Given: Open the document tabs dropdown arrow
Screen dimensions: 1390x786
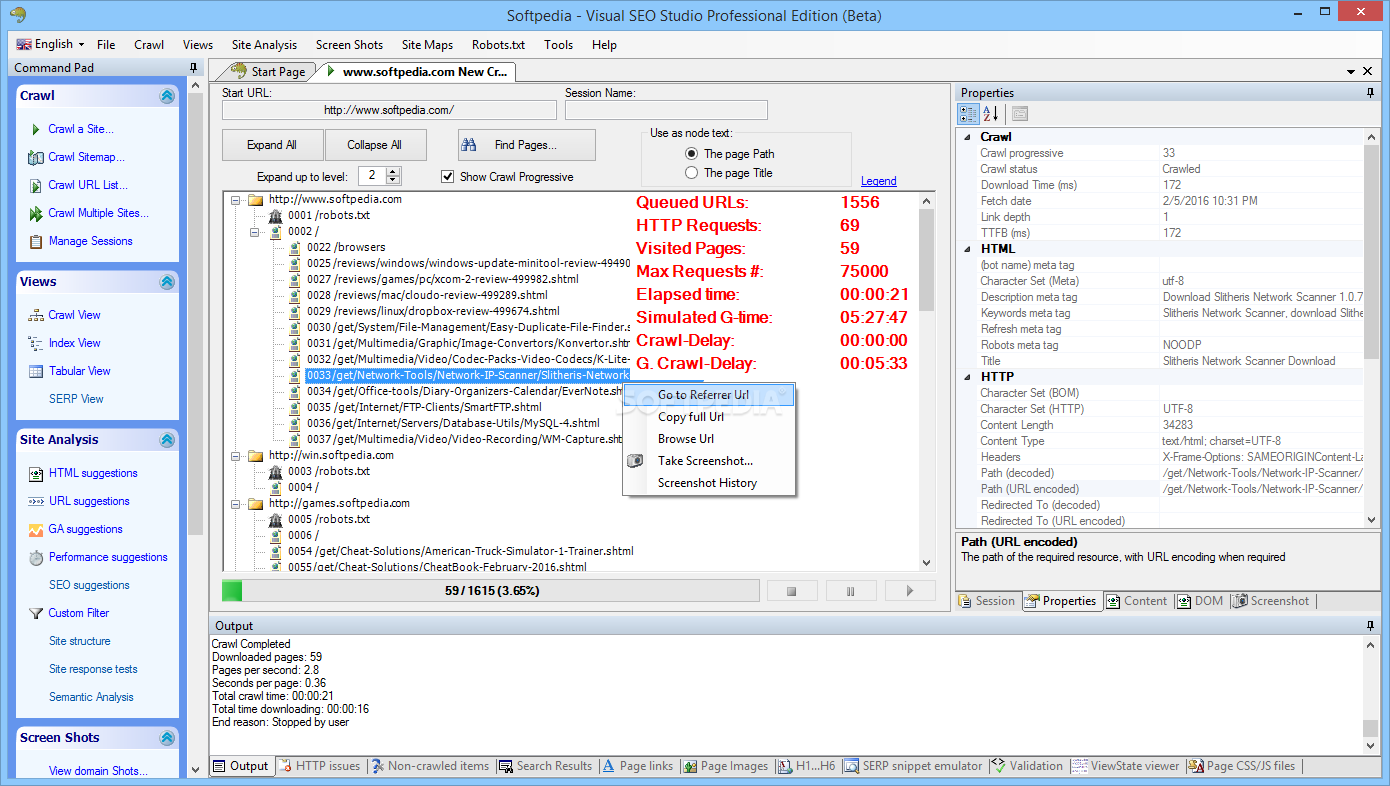Looking at the screenshot, I should [x=1350, y=72].
